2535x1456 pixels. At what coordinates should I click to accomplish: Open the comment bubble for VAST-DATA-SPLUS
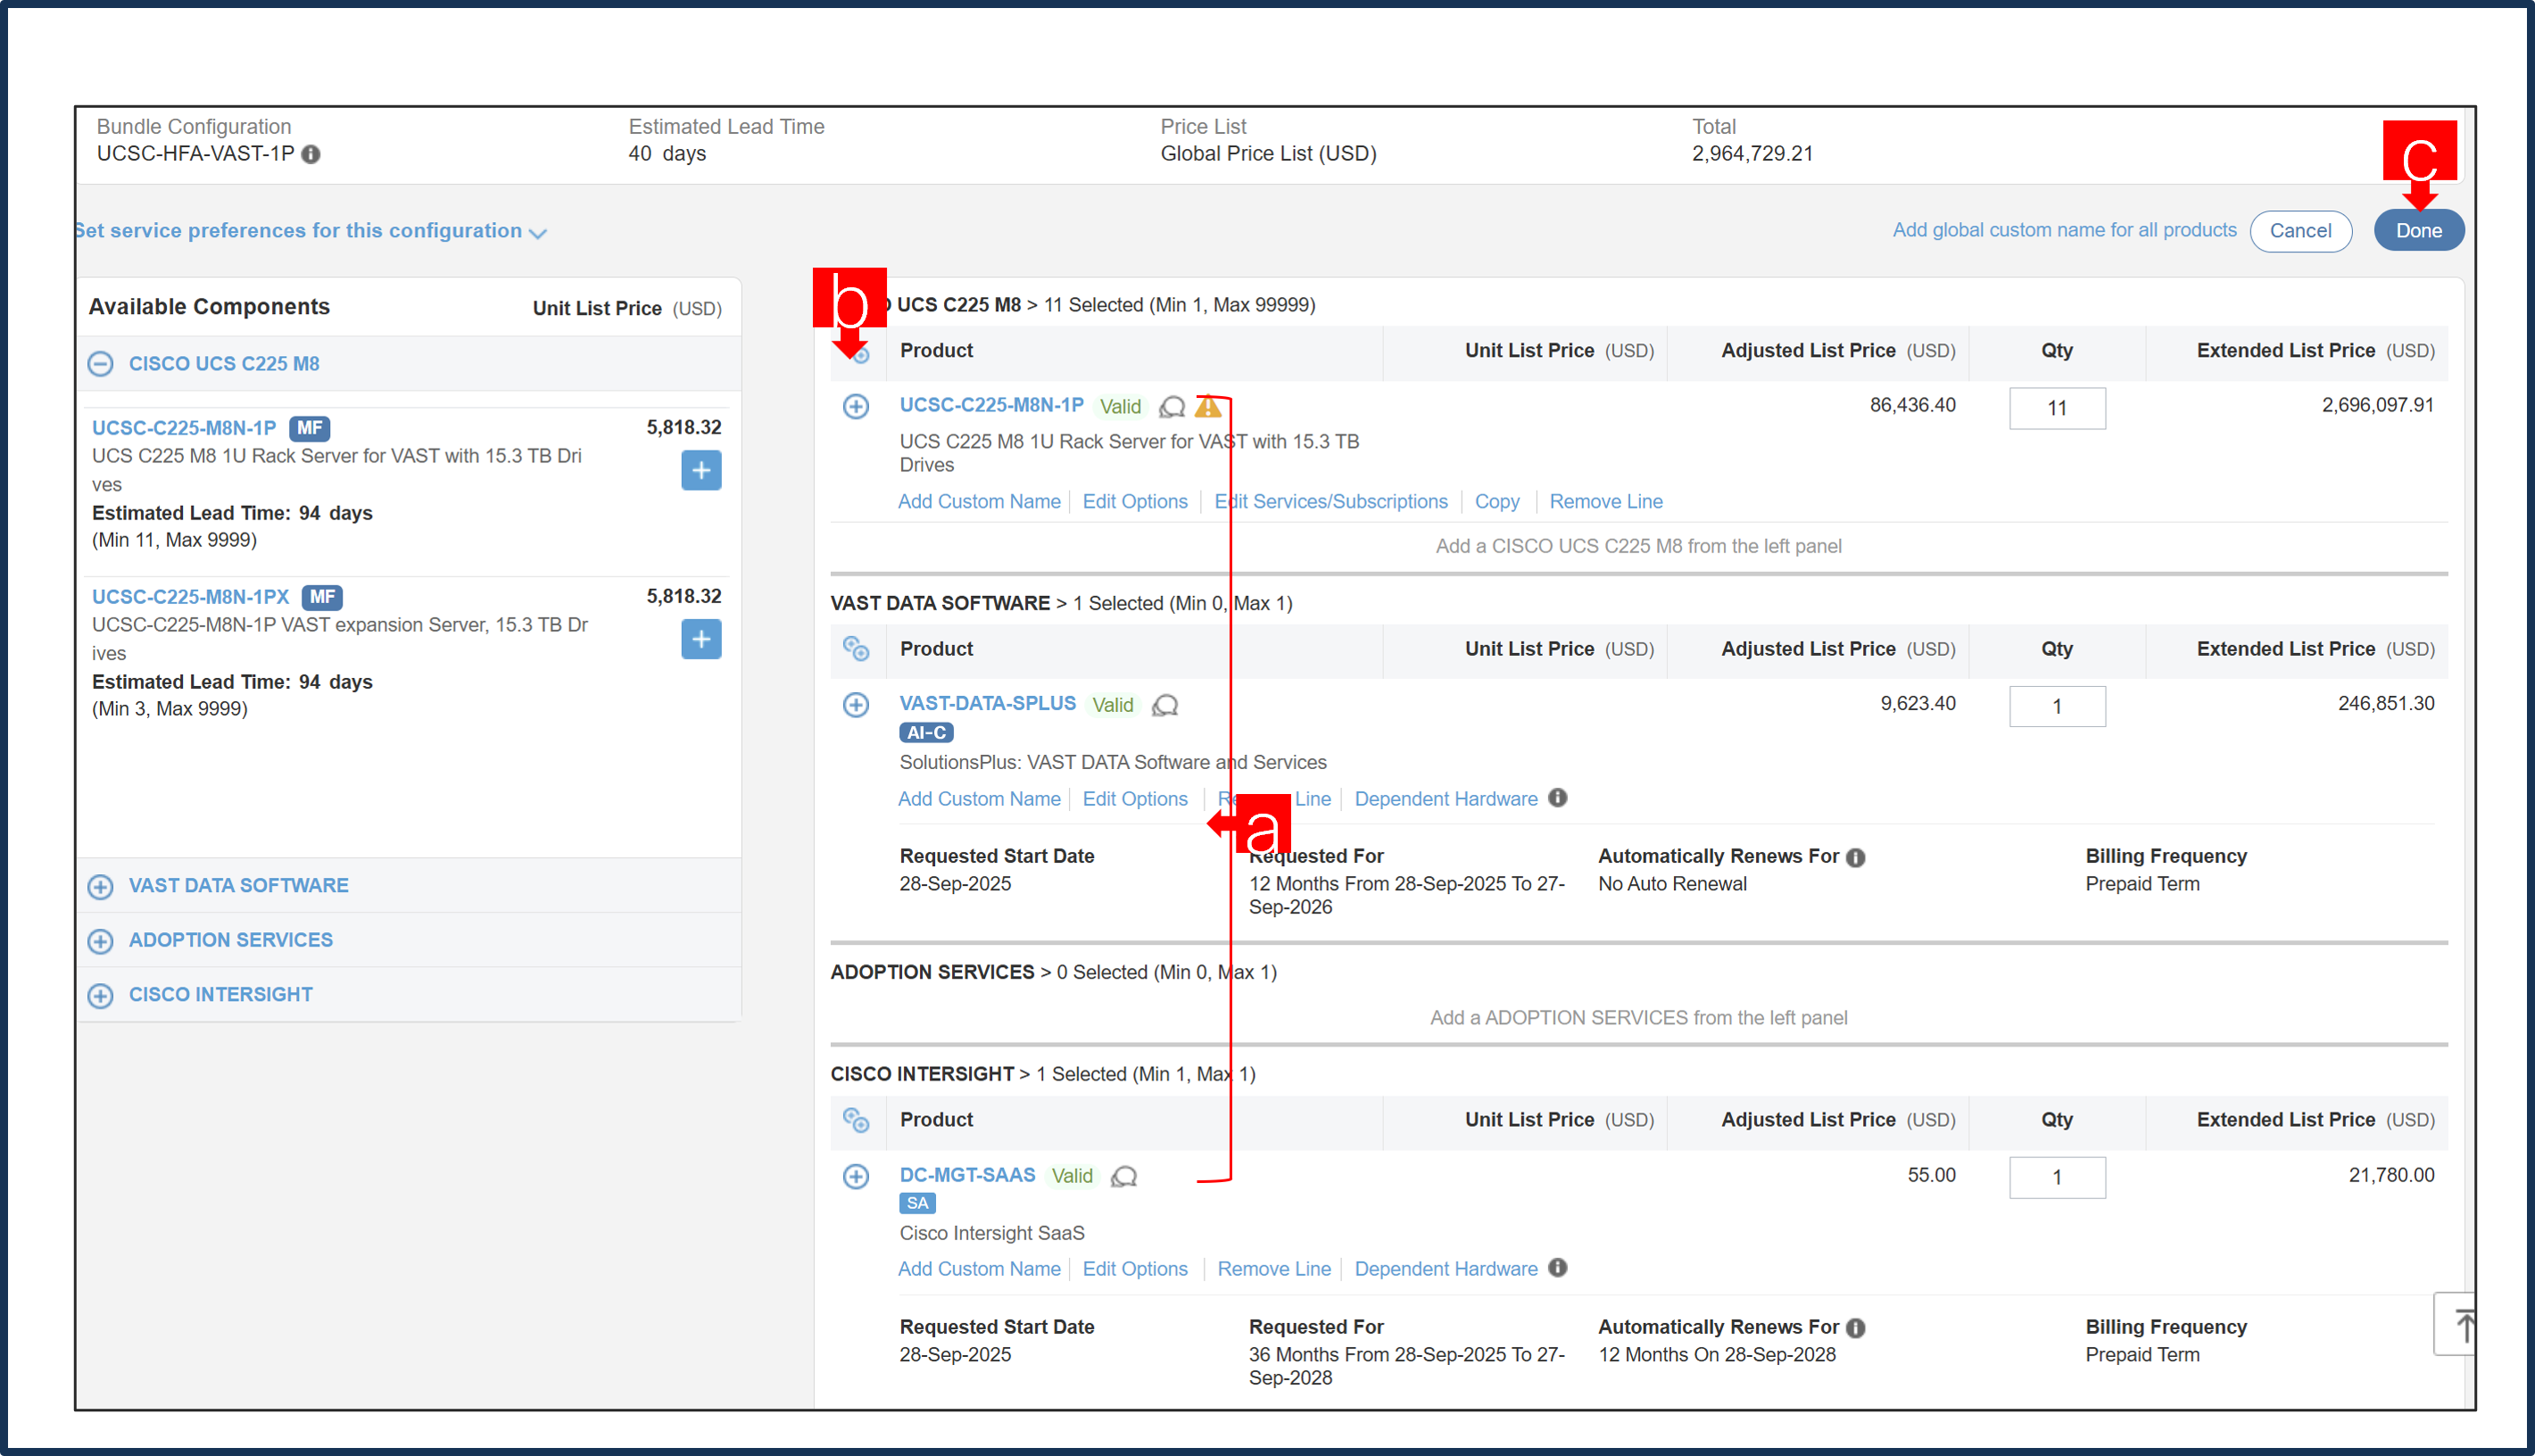click(x=1164, y=705)
